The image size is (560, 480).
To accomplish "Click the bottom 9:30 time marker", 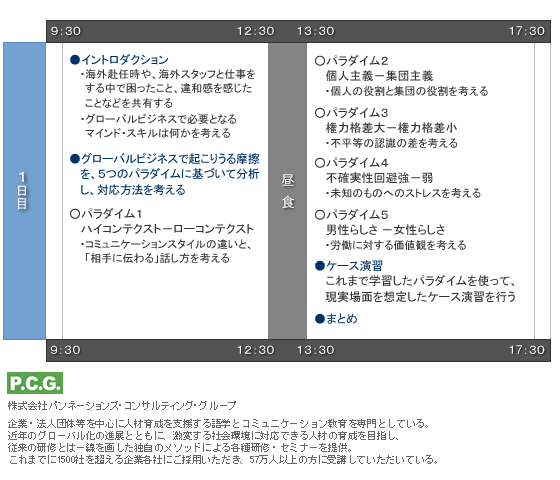I will [66, 350].
